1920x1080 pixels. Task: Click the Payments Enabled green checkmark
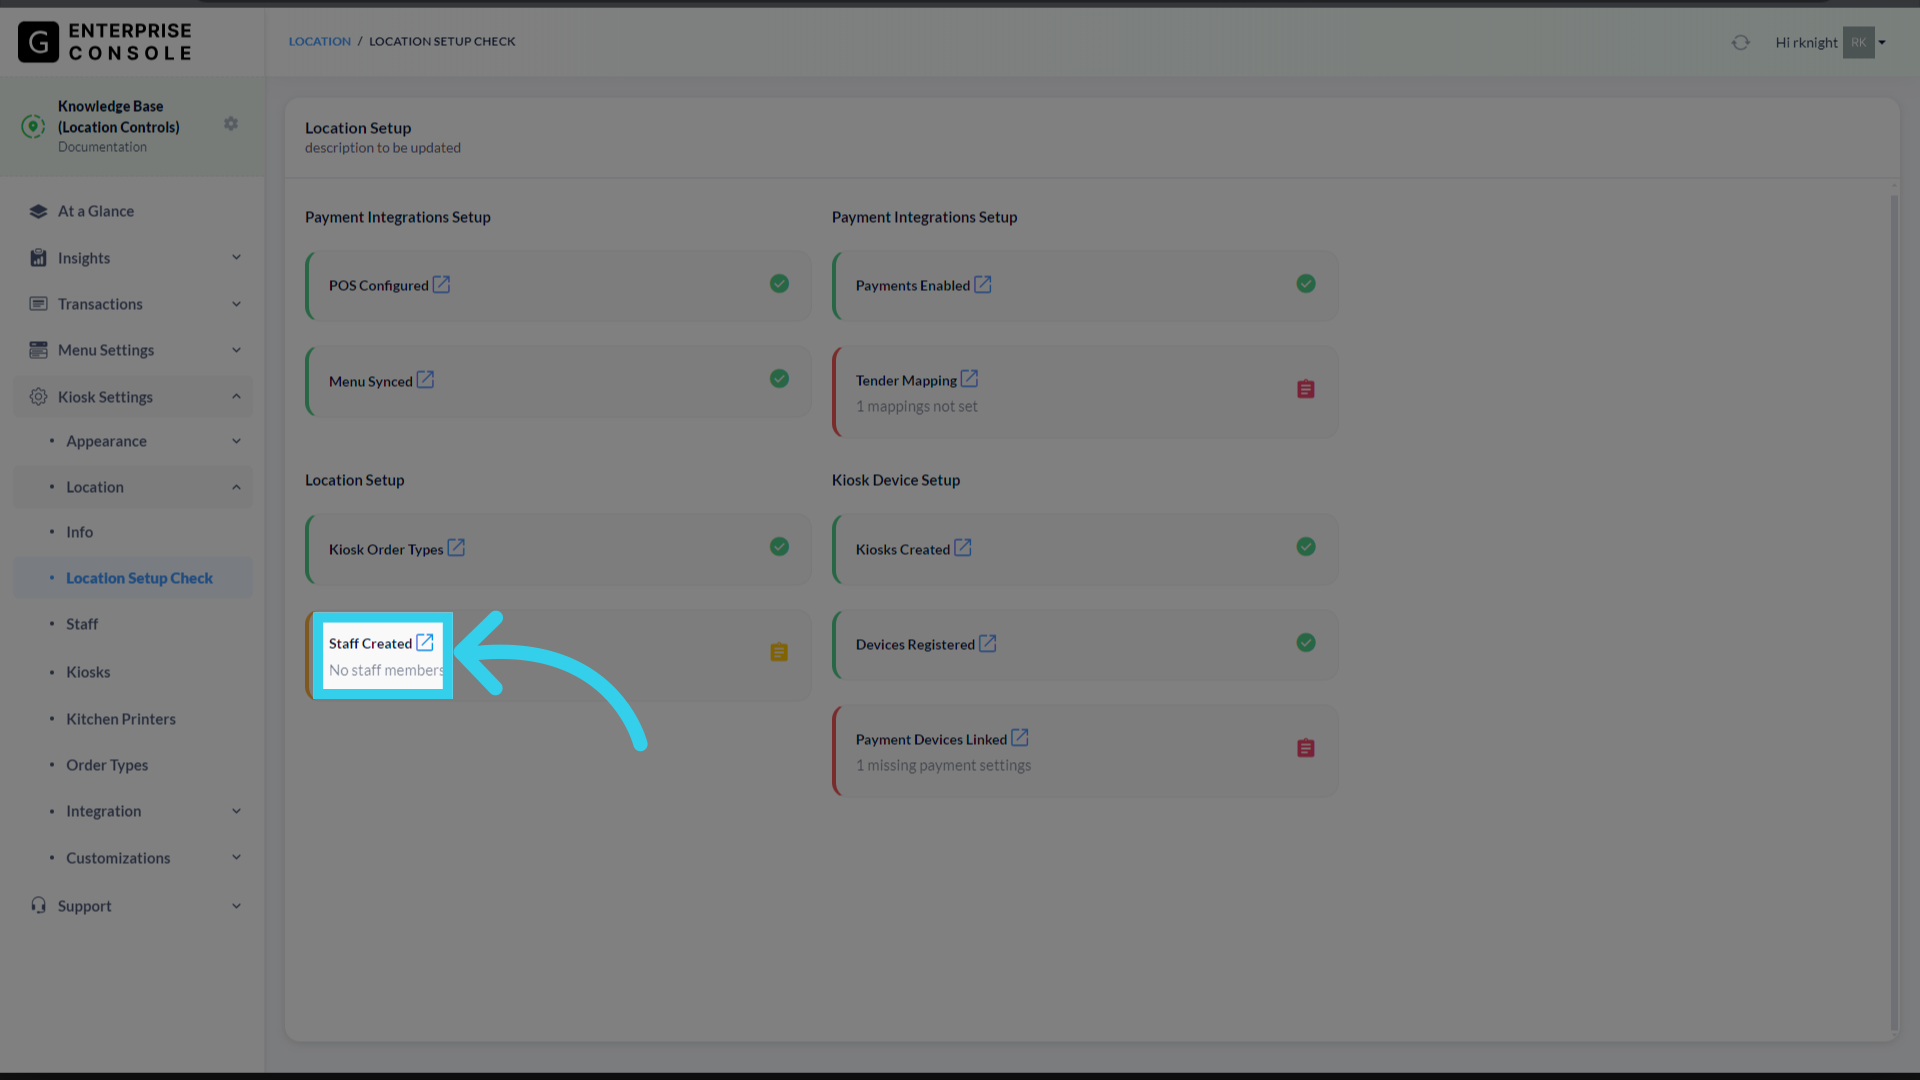(1306, 284)
